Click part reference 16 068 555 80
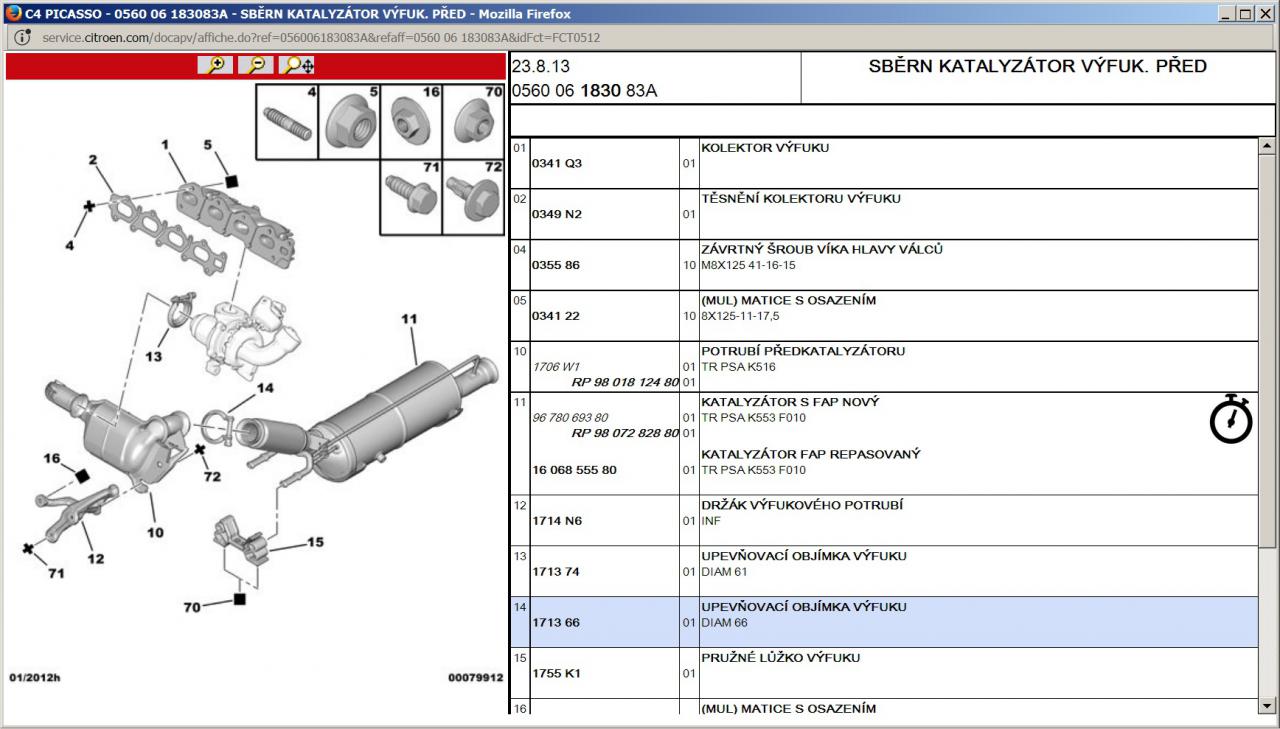1280x729 pixels. click(574, 470)
